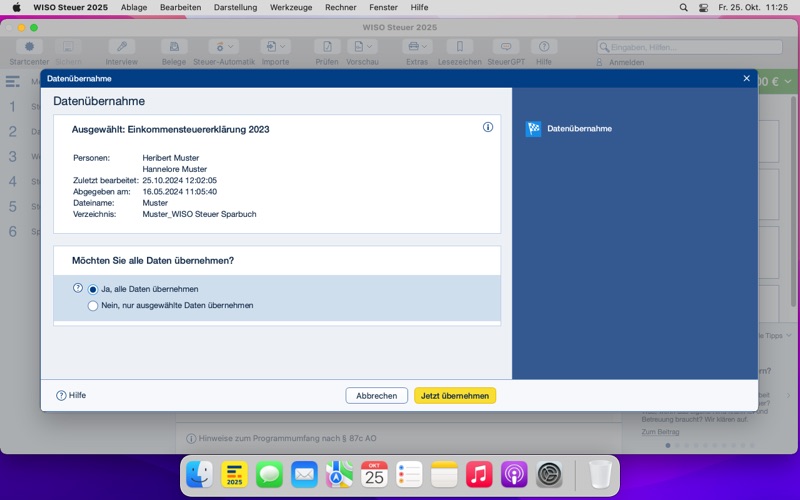
Task: Click the 'Eingaben, Hilfen...' search field
Action: 689,47
